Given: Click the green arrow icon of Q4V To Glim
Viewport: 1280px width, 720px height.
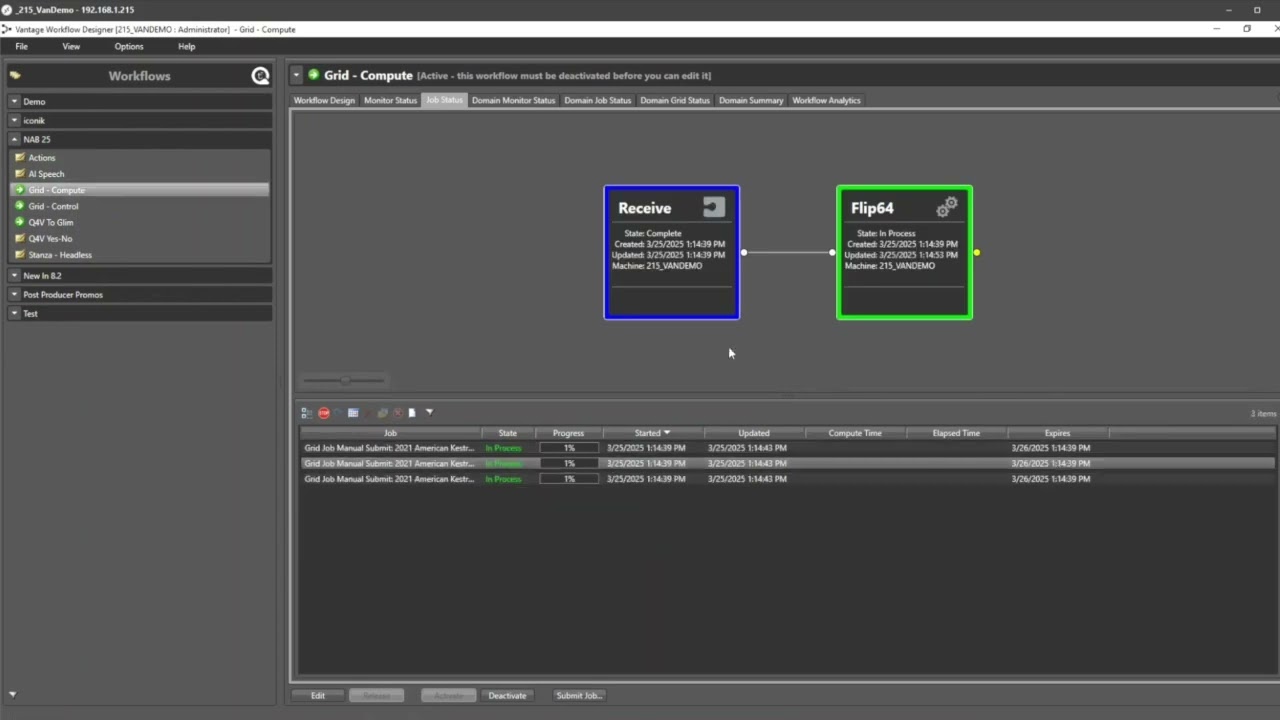Looking at the screenshot, I should point(19,222).
